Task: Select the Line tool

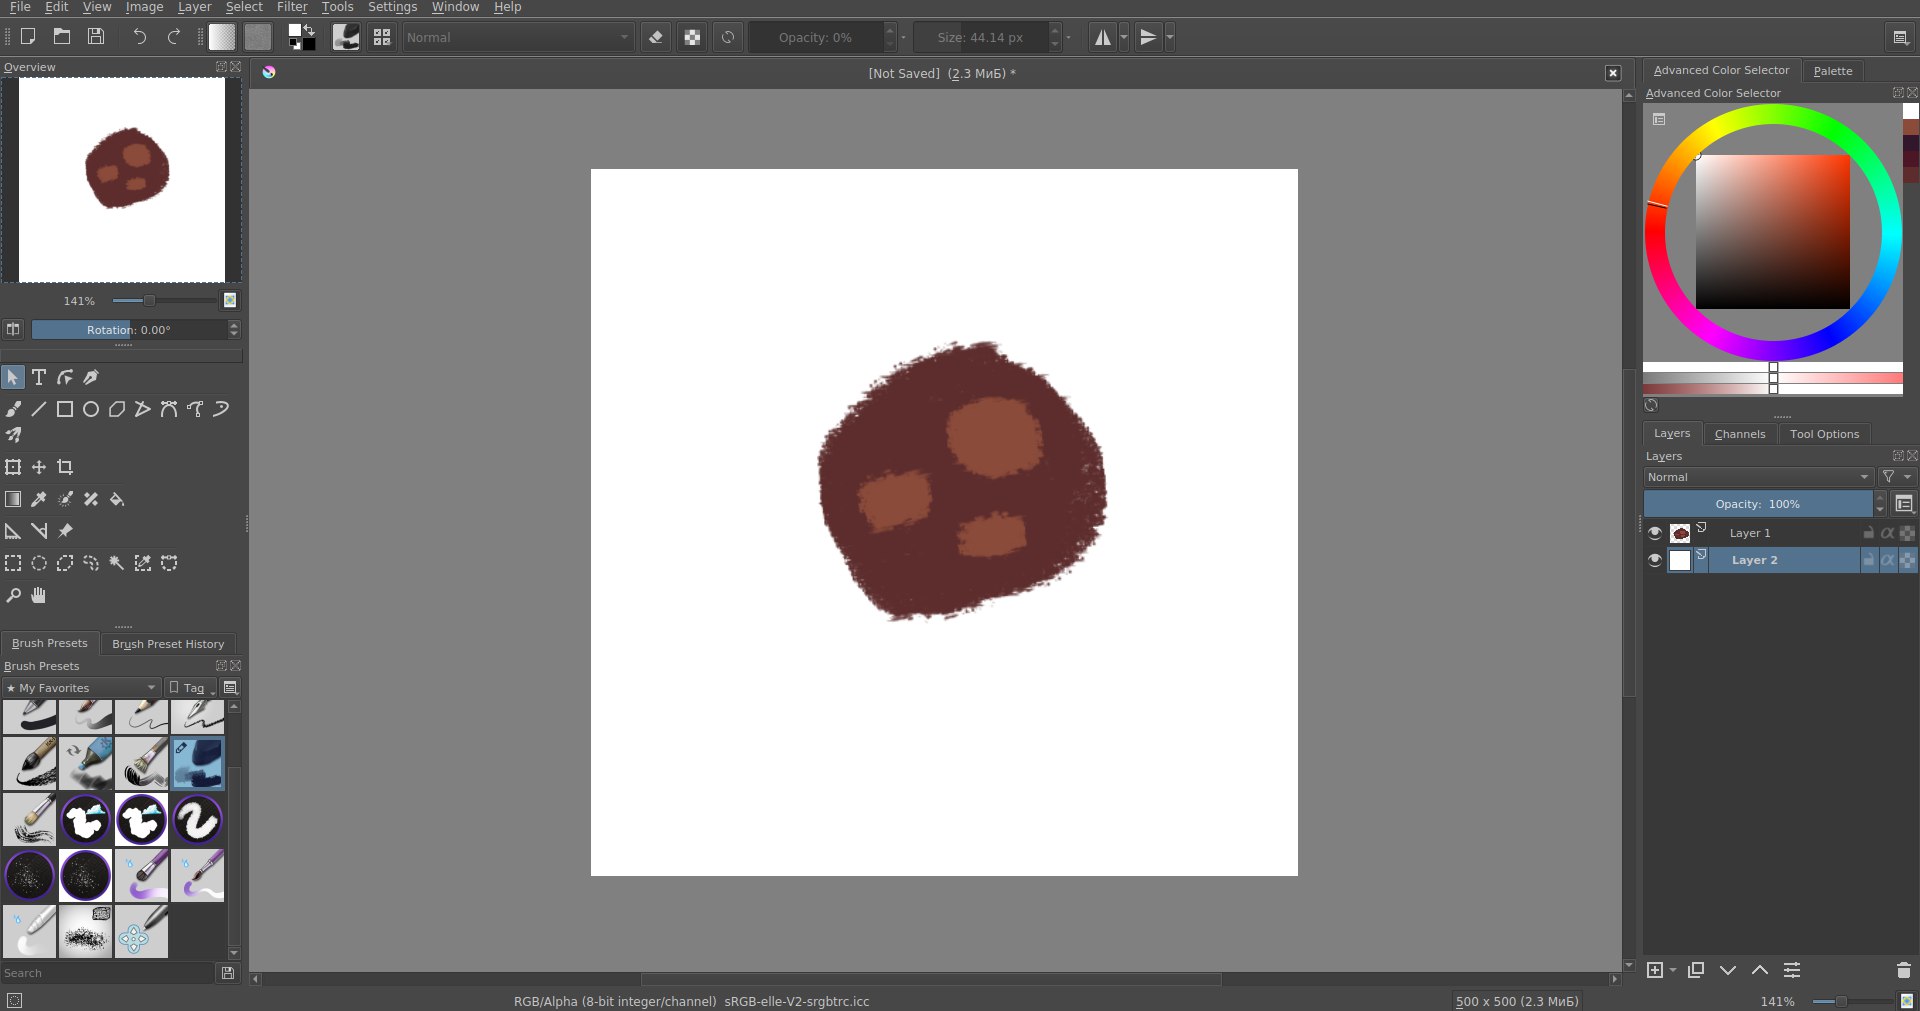Action: pos(39,409)
